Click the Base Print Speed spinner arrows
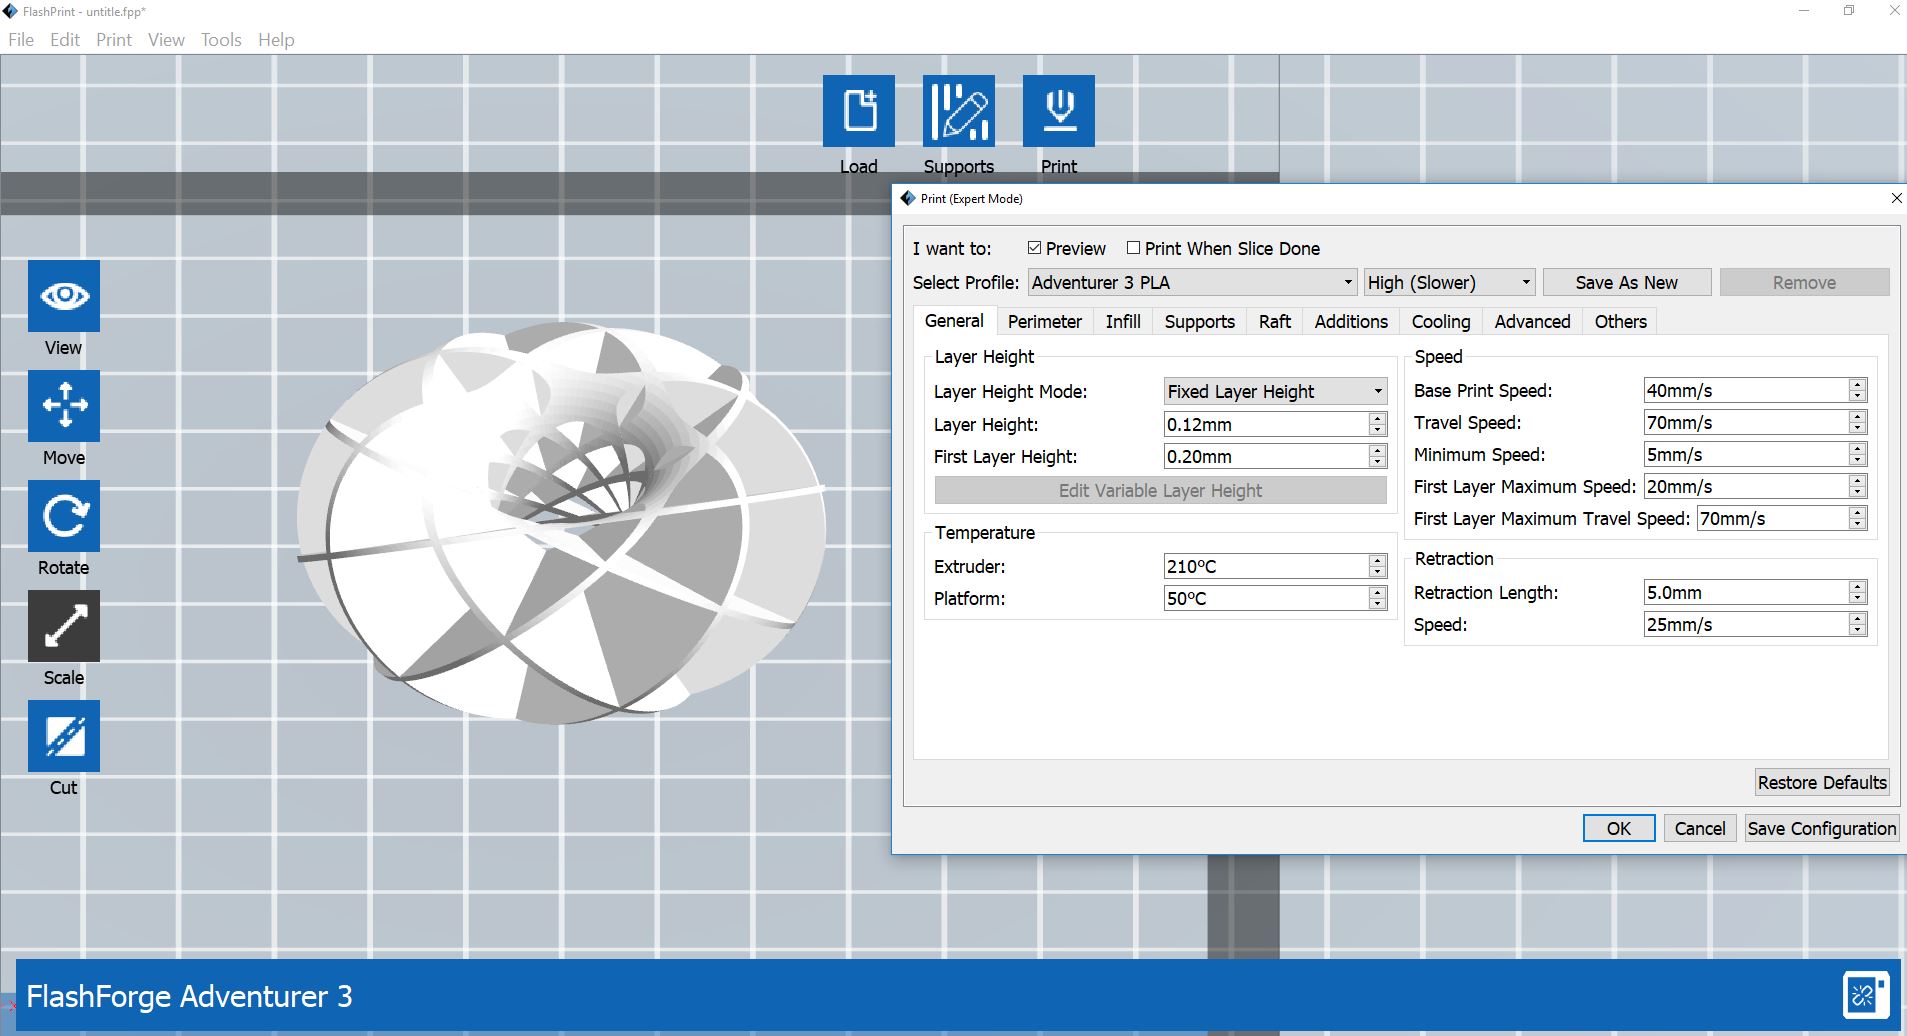Viewport: 1907px width, 1036px height. pyautogui.click(x=1858, y=390)
